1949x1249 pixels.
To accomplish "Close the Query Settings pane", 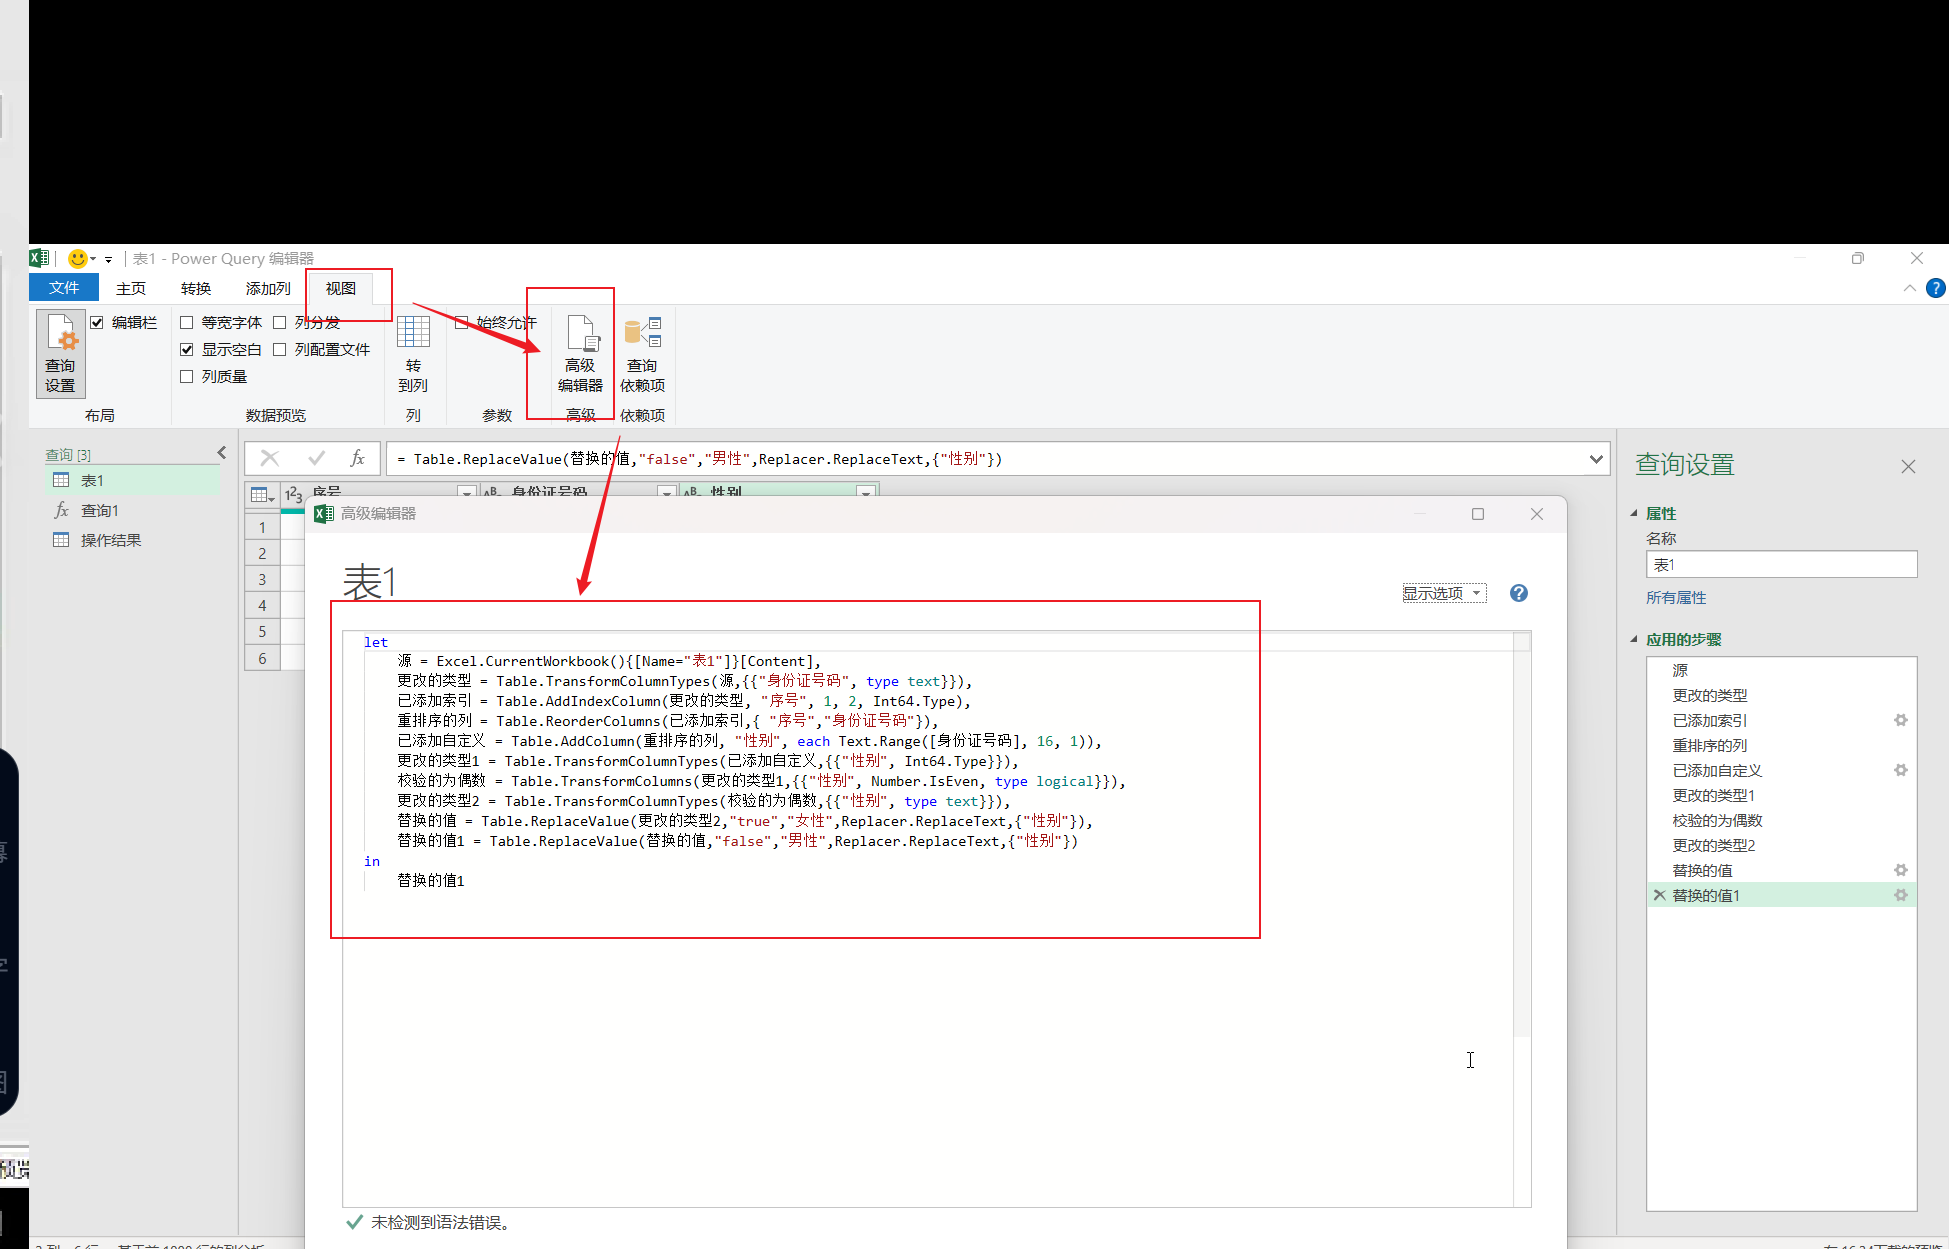I will point(1908,466).
